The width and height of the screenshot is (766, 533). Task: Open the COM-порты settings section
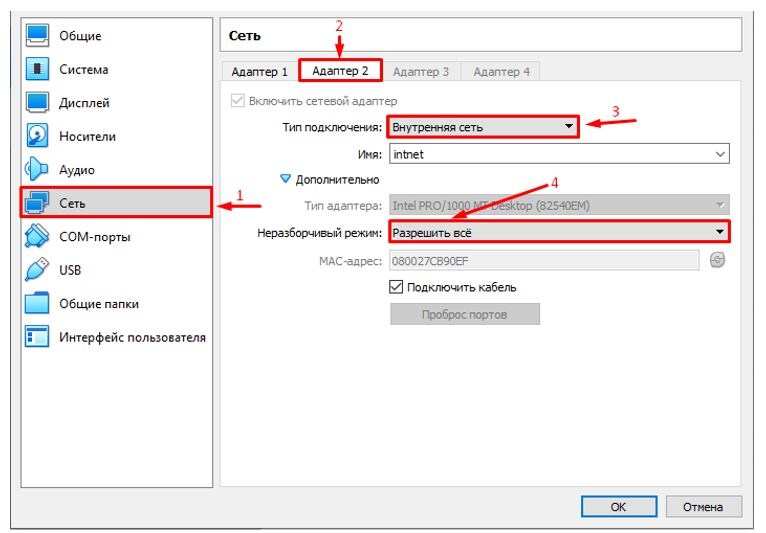pos(117,236)
